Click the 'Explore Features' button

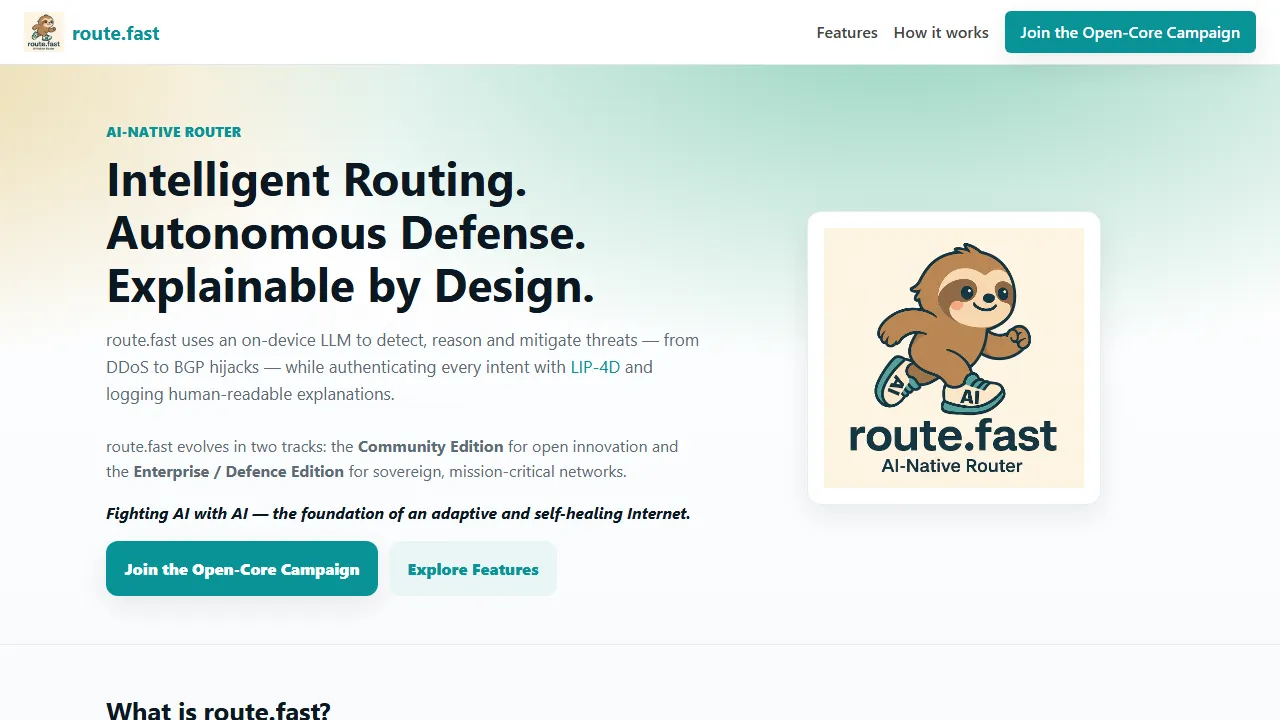coord(472,568)
